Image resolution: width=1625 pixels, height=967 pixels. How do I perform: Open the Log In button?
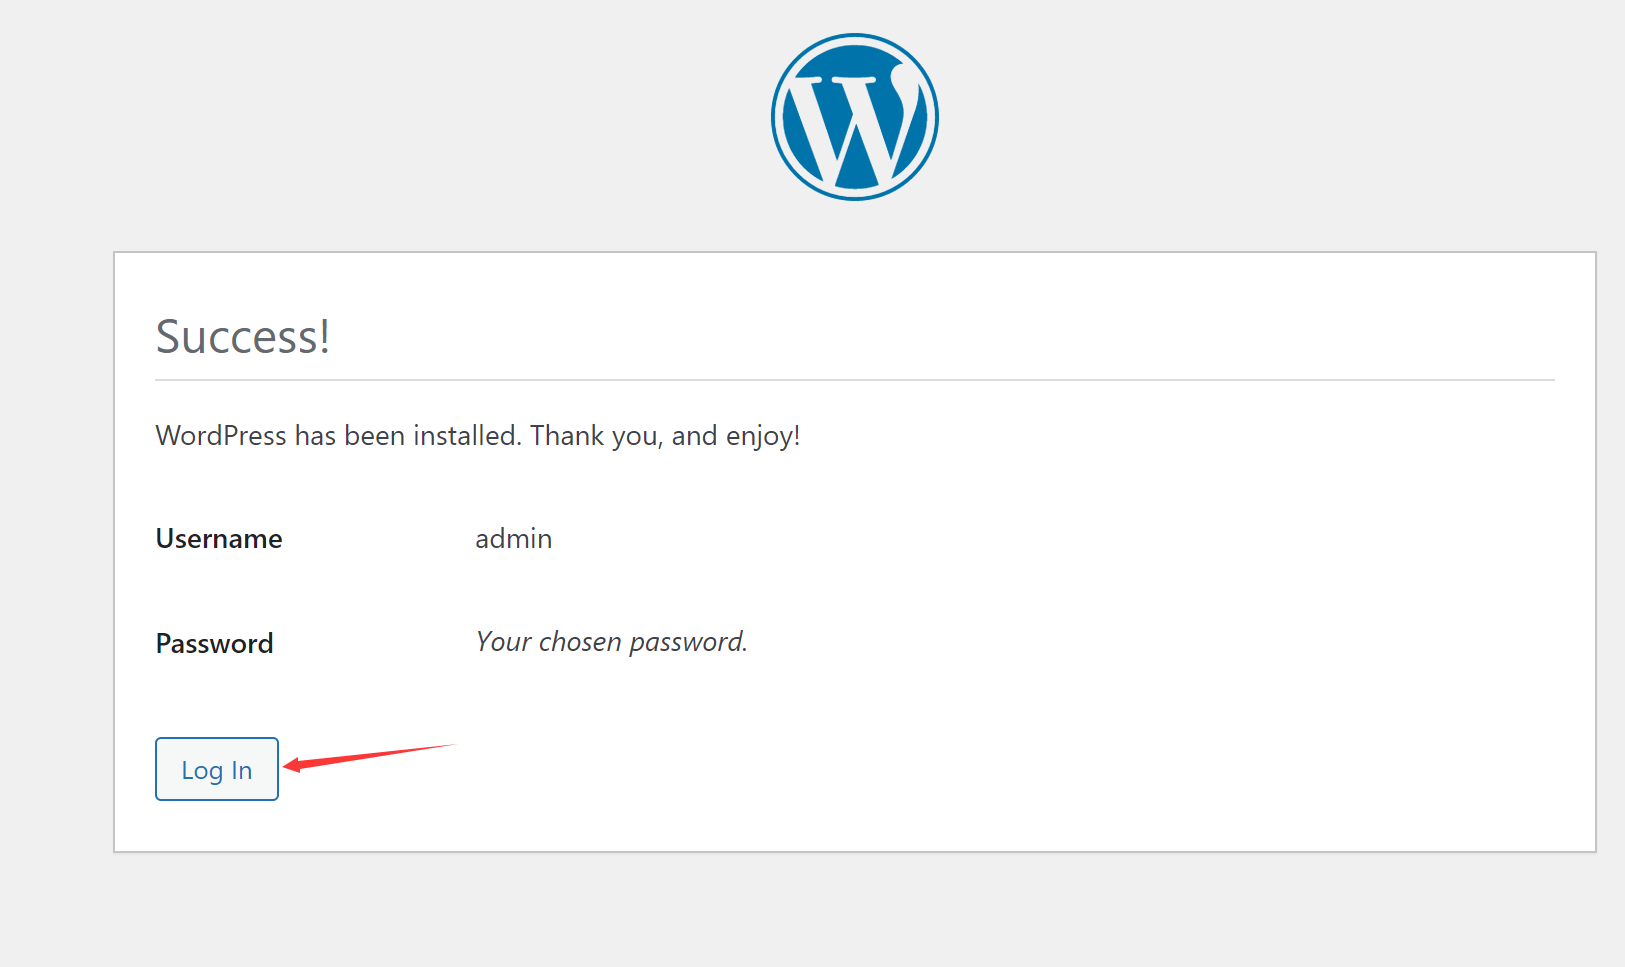coord(217,769)
